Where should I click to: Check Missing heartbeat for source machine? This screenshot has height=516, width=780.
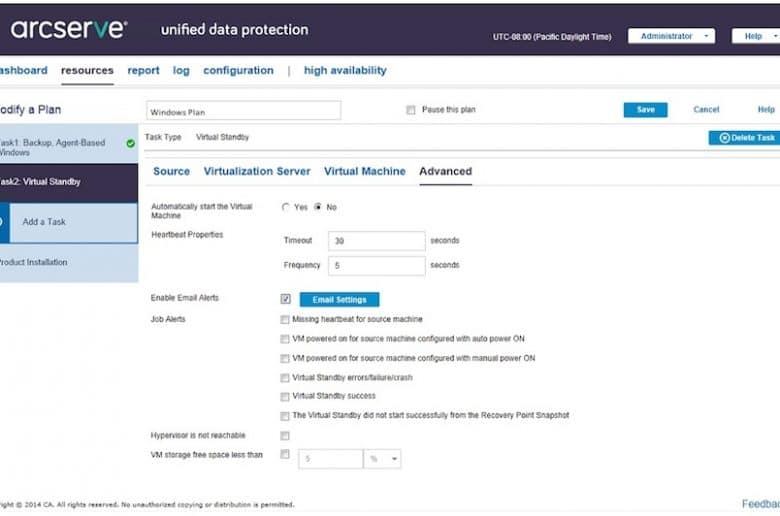click(x=285, y=319)
